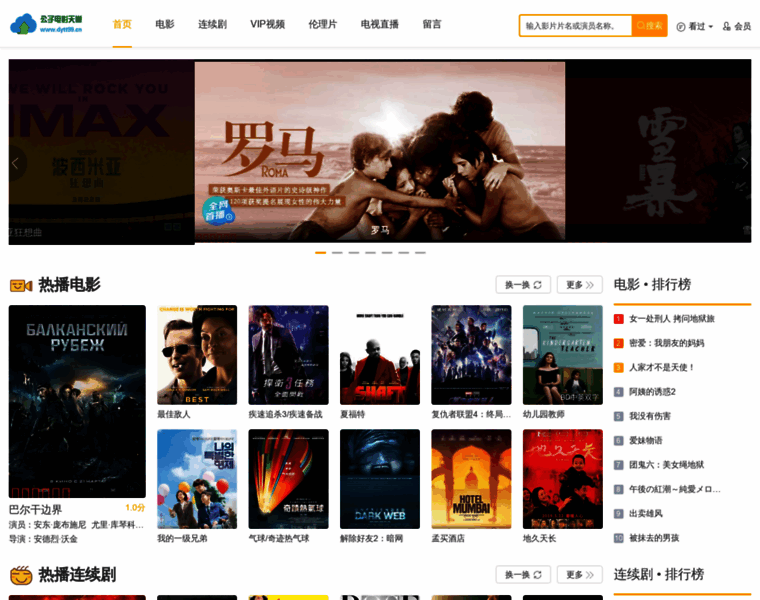
Task: Focus the movie name search input field
Action: click(575, 26)
